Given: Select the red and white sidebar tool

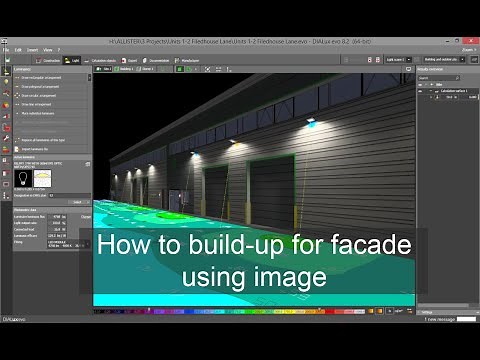Looking at the screenshot, I should 6,116.
